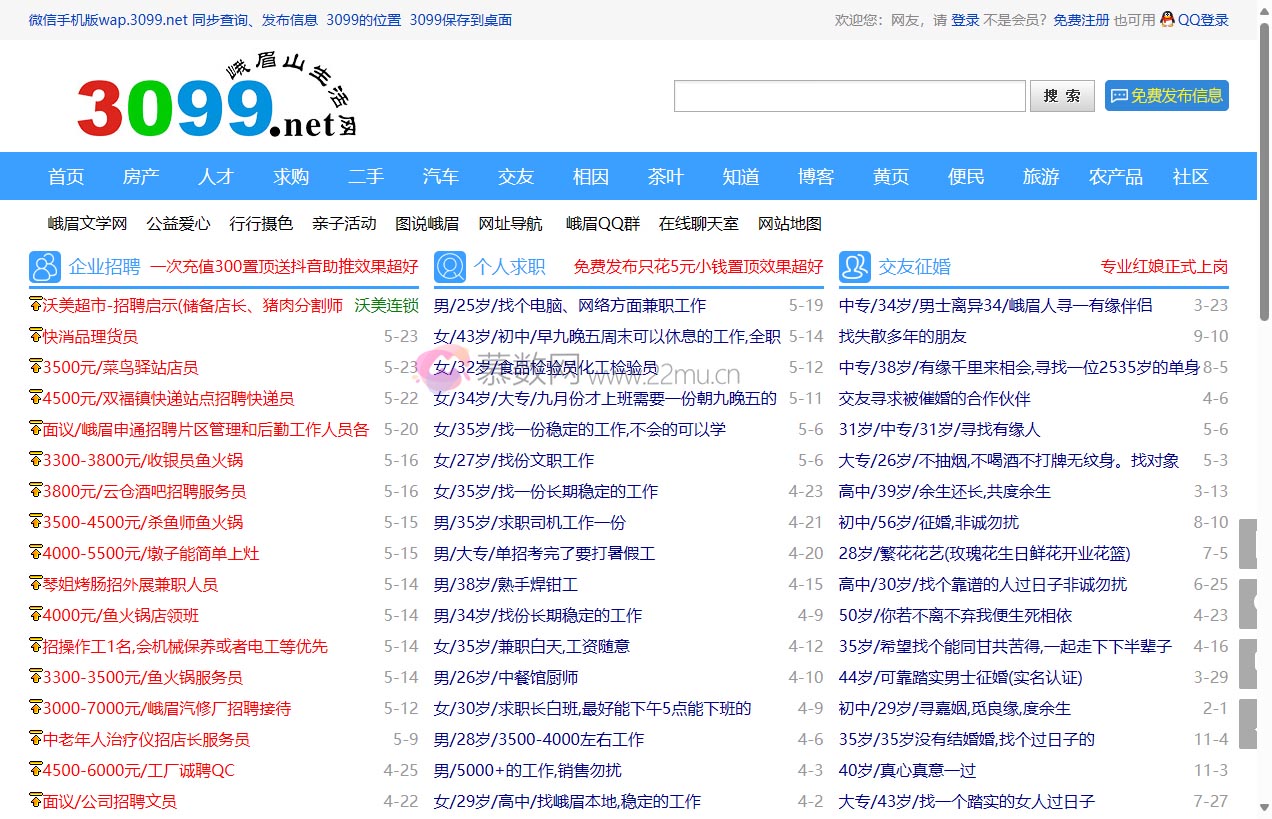Screen dimensions: 1272x819
Task: Switch to the 首页 navigation tab
Action: pos(66,176)
